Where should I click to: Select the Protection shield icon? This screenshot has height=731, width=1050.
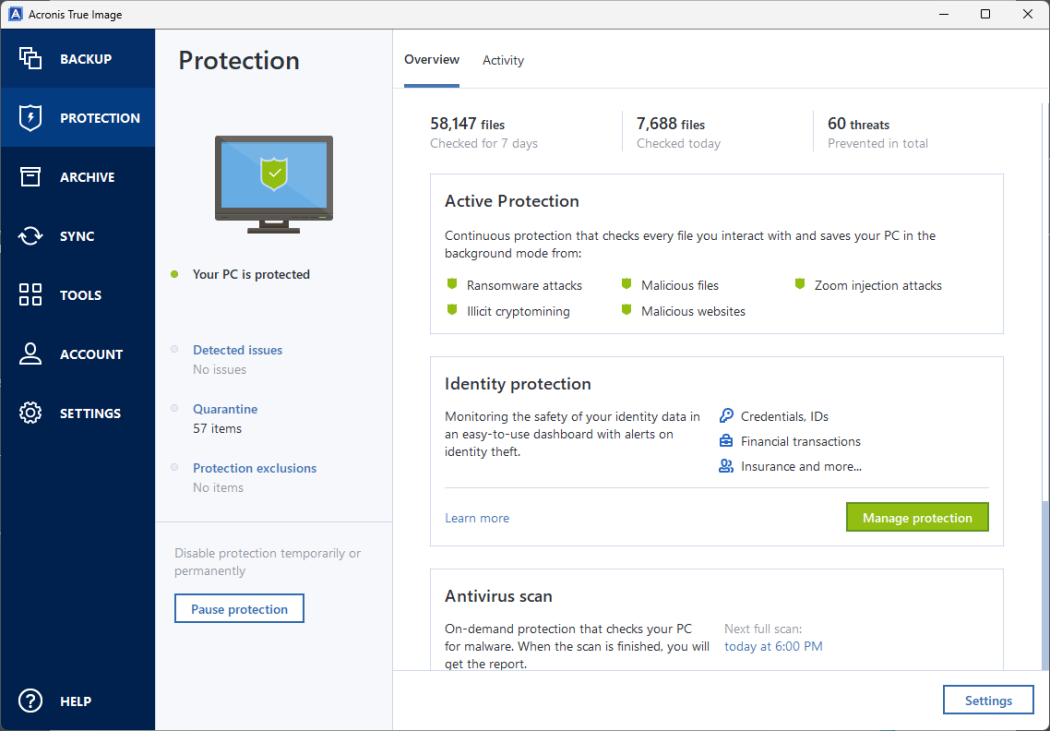[x=30, y=117]
